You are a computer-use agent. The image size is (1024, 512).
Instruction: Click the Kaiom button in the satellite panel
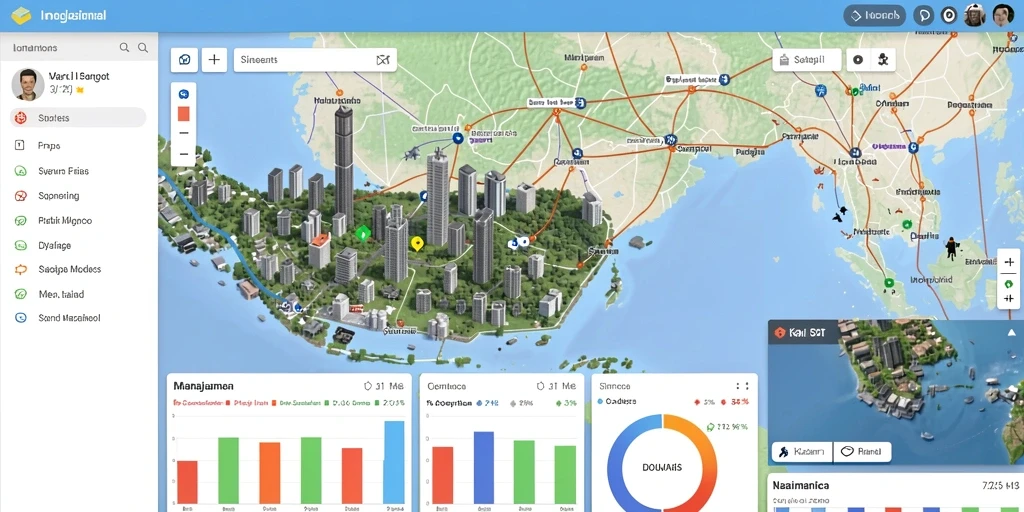[x=802, y=451]
